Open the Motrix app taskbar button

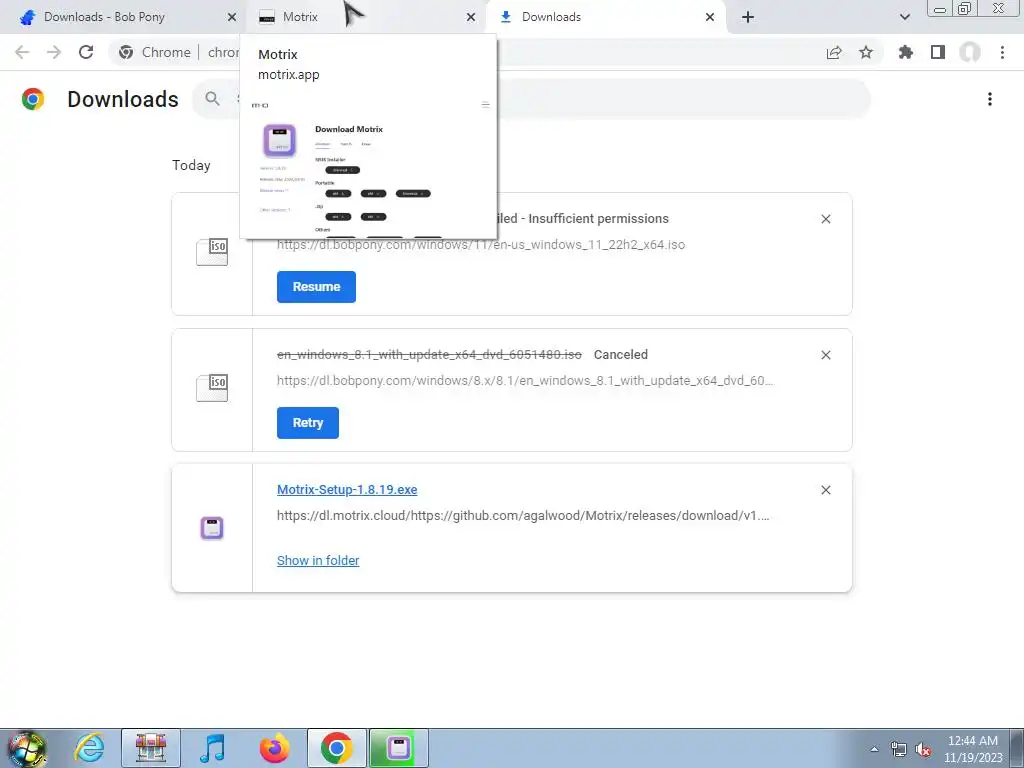point(399,748)
